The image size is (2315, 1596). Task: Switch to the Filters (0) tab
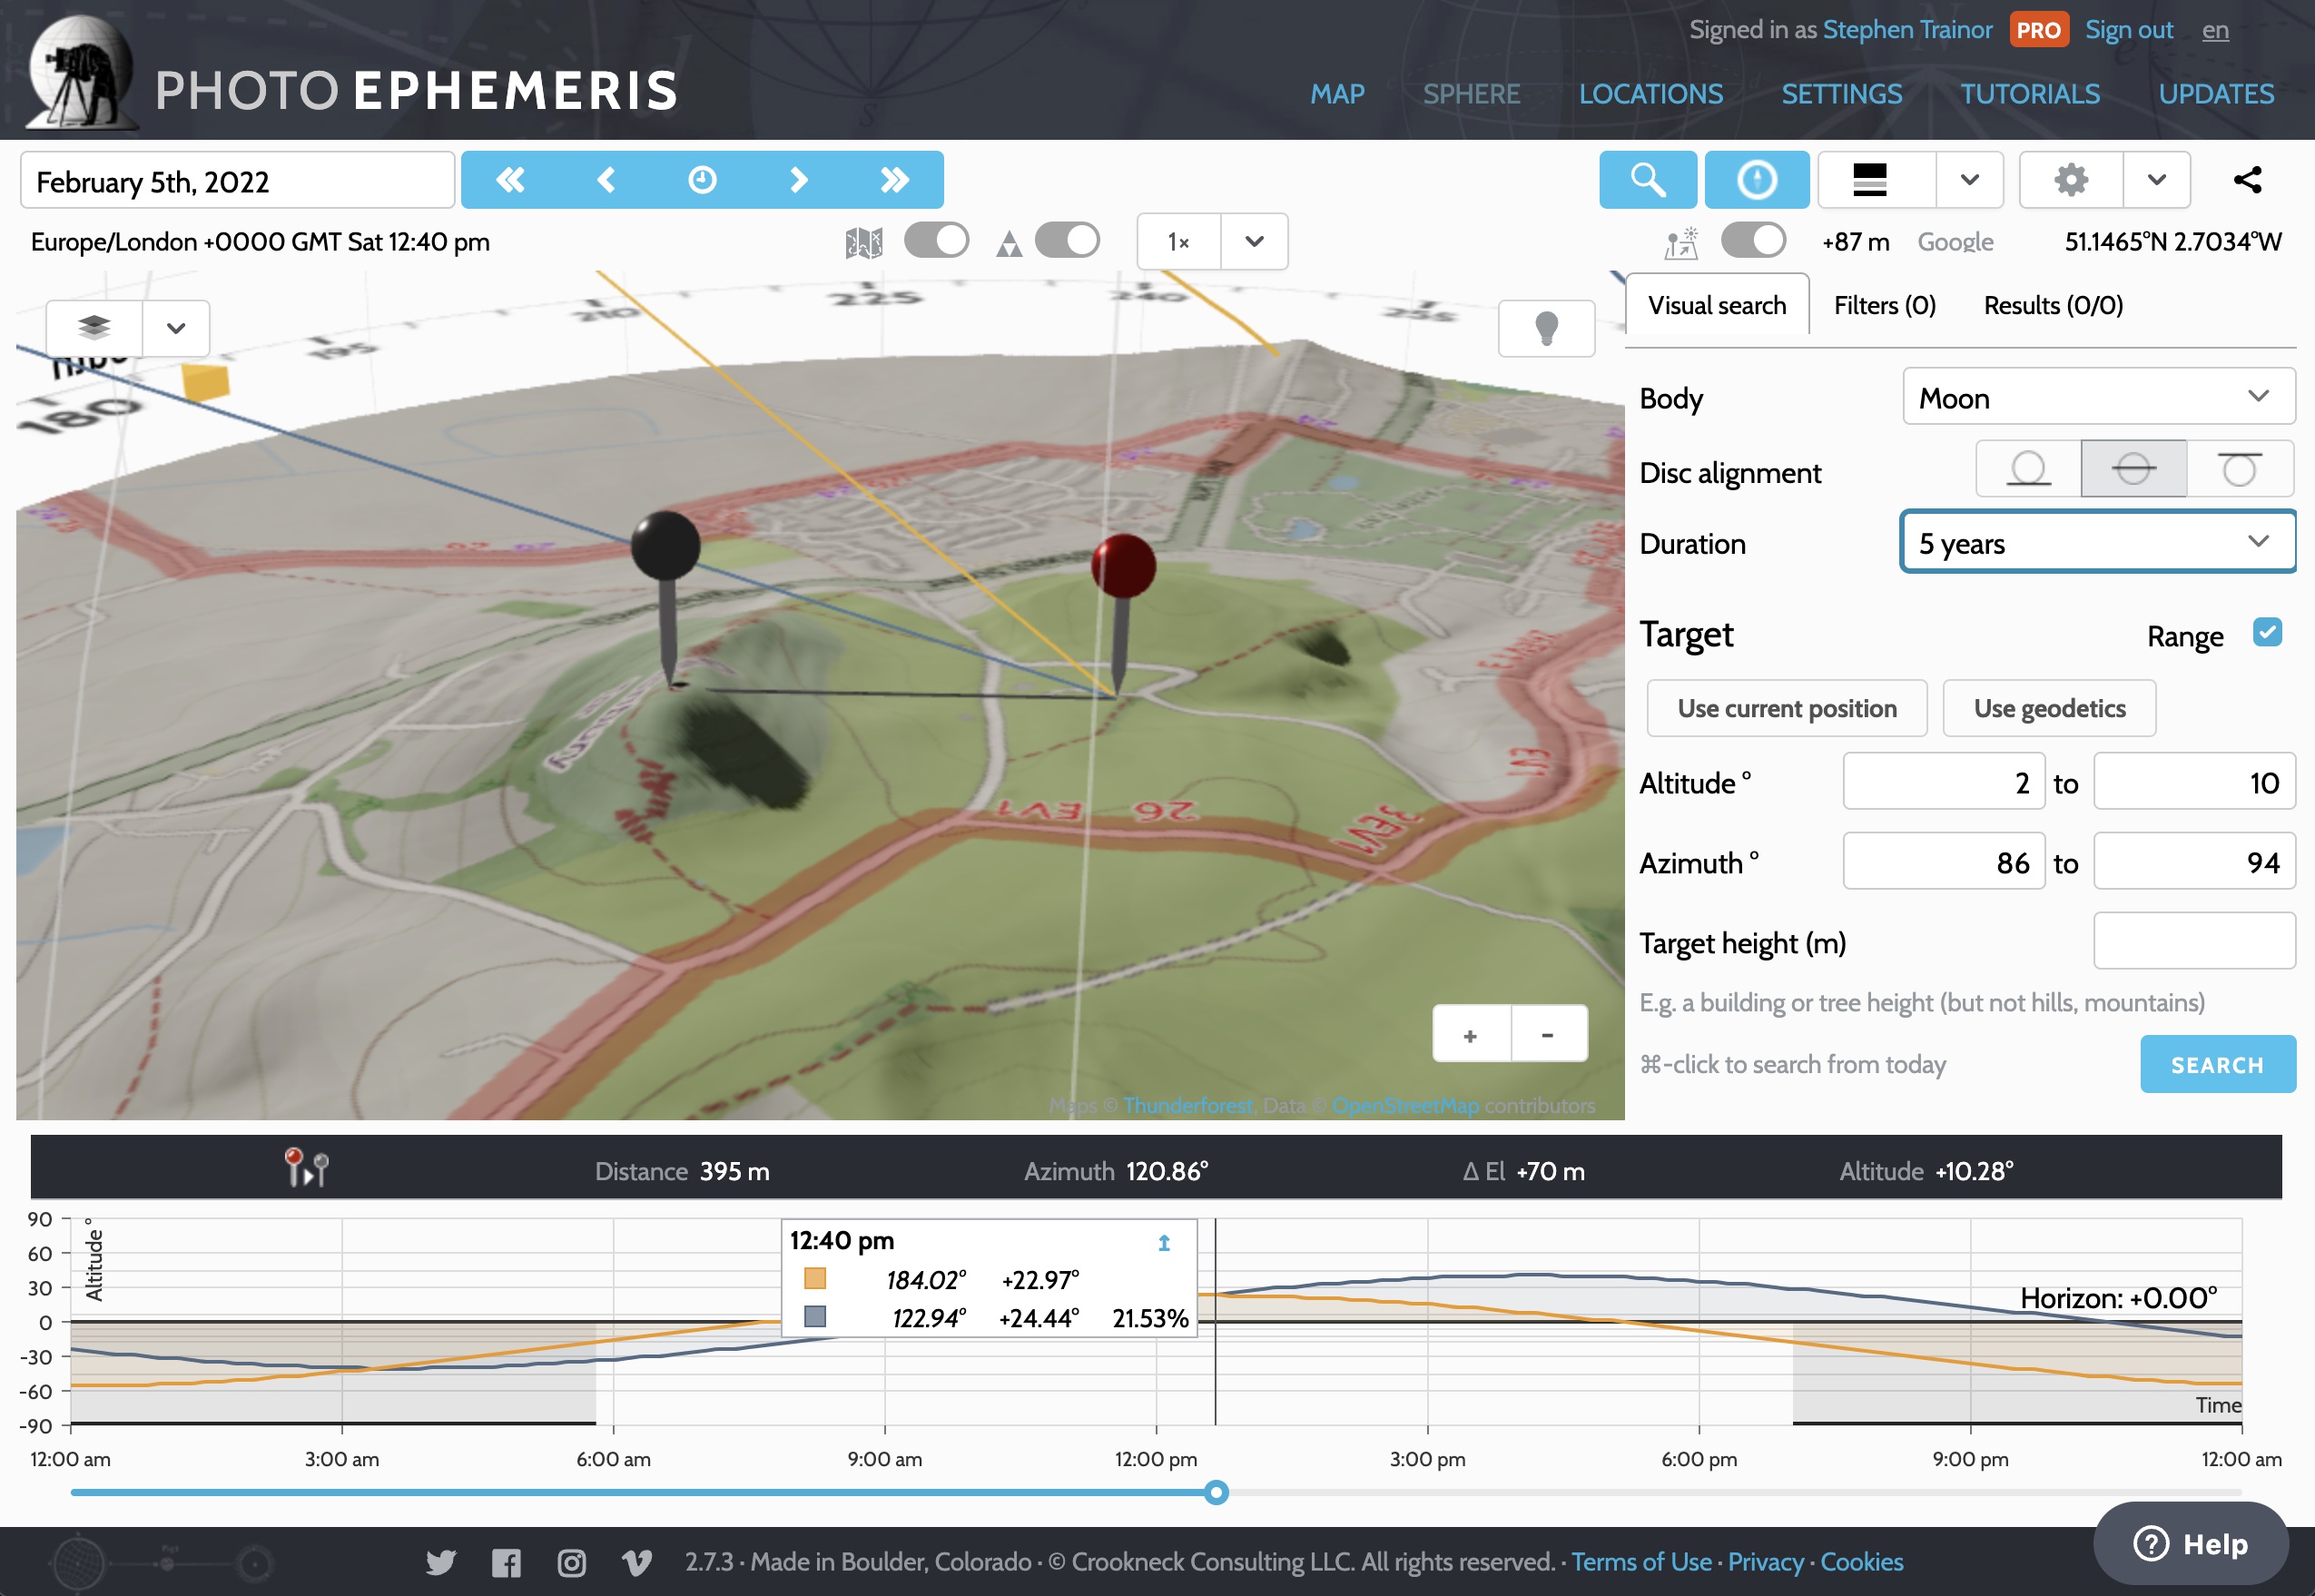(x=1884, y=305)
